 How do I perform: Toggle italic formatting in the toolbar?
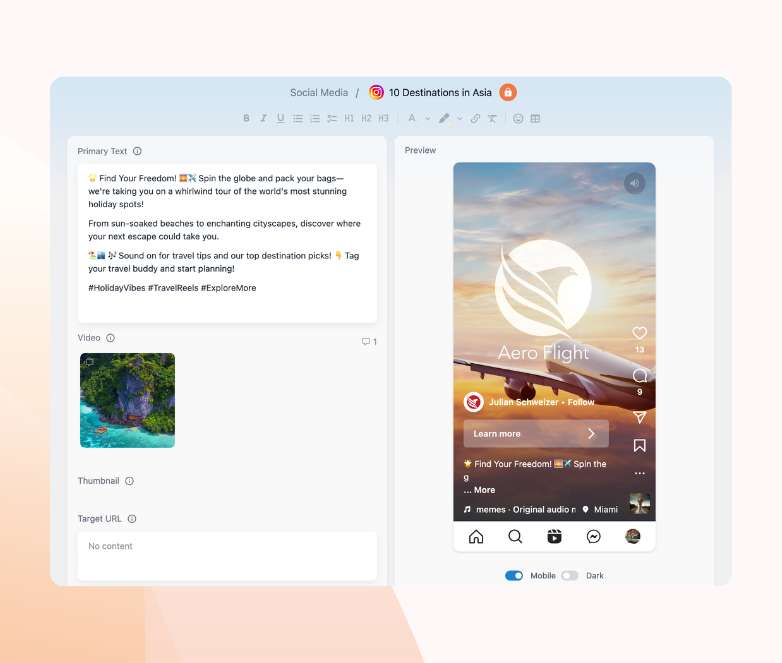(x=263, y=118)
